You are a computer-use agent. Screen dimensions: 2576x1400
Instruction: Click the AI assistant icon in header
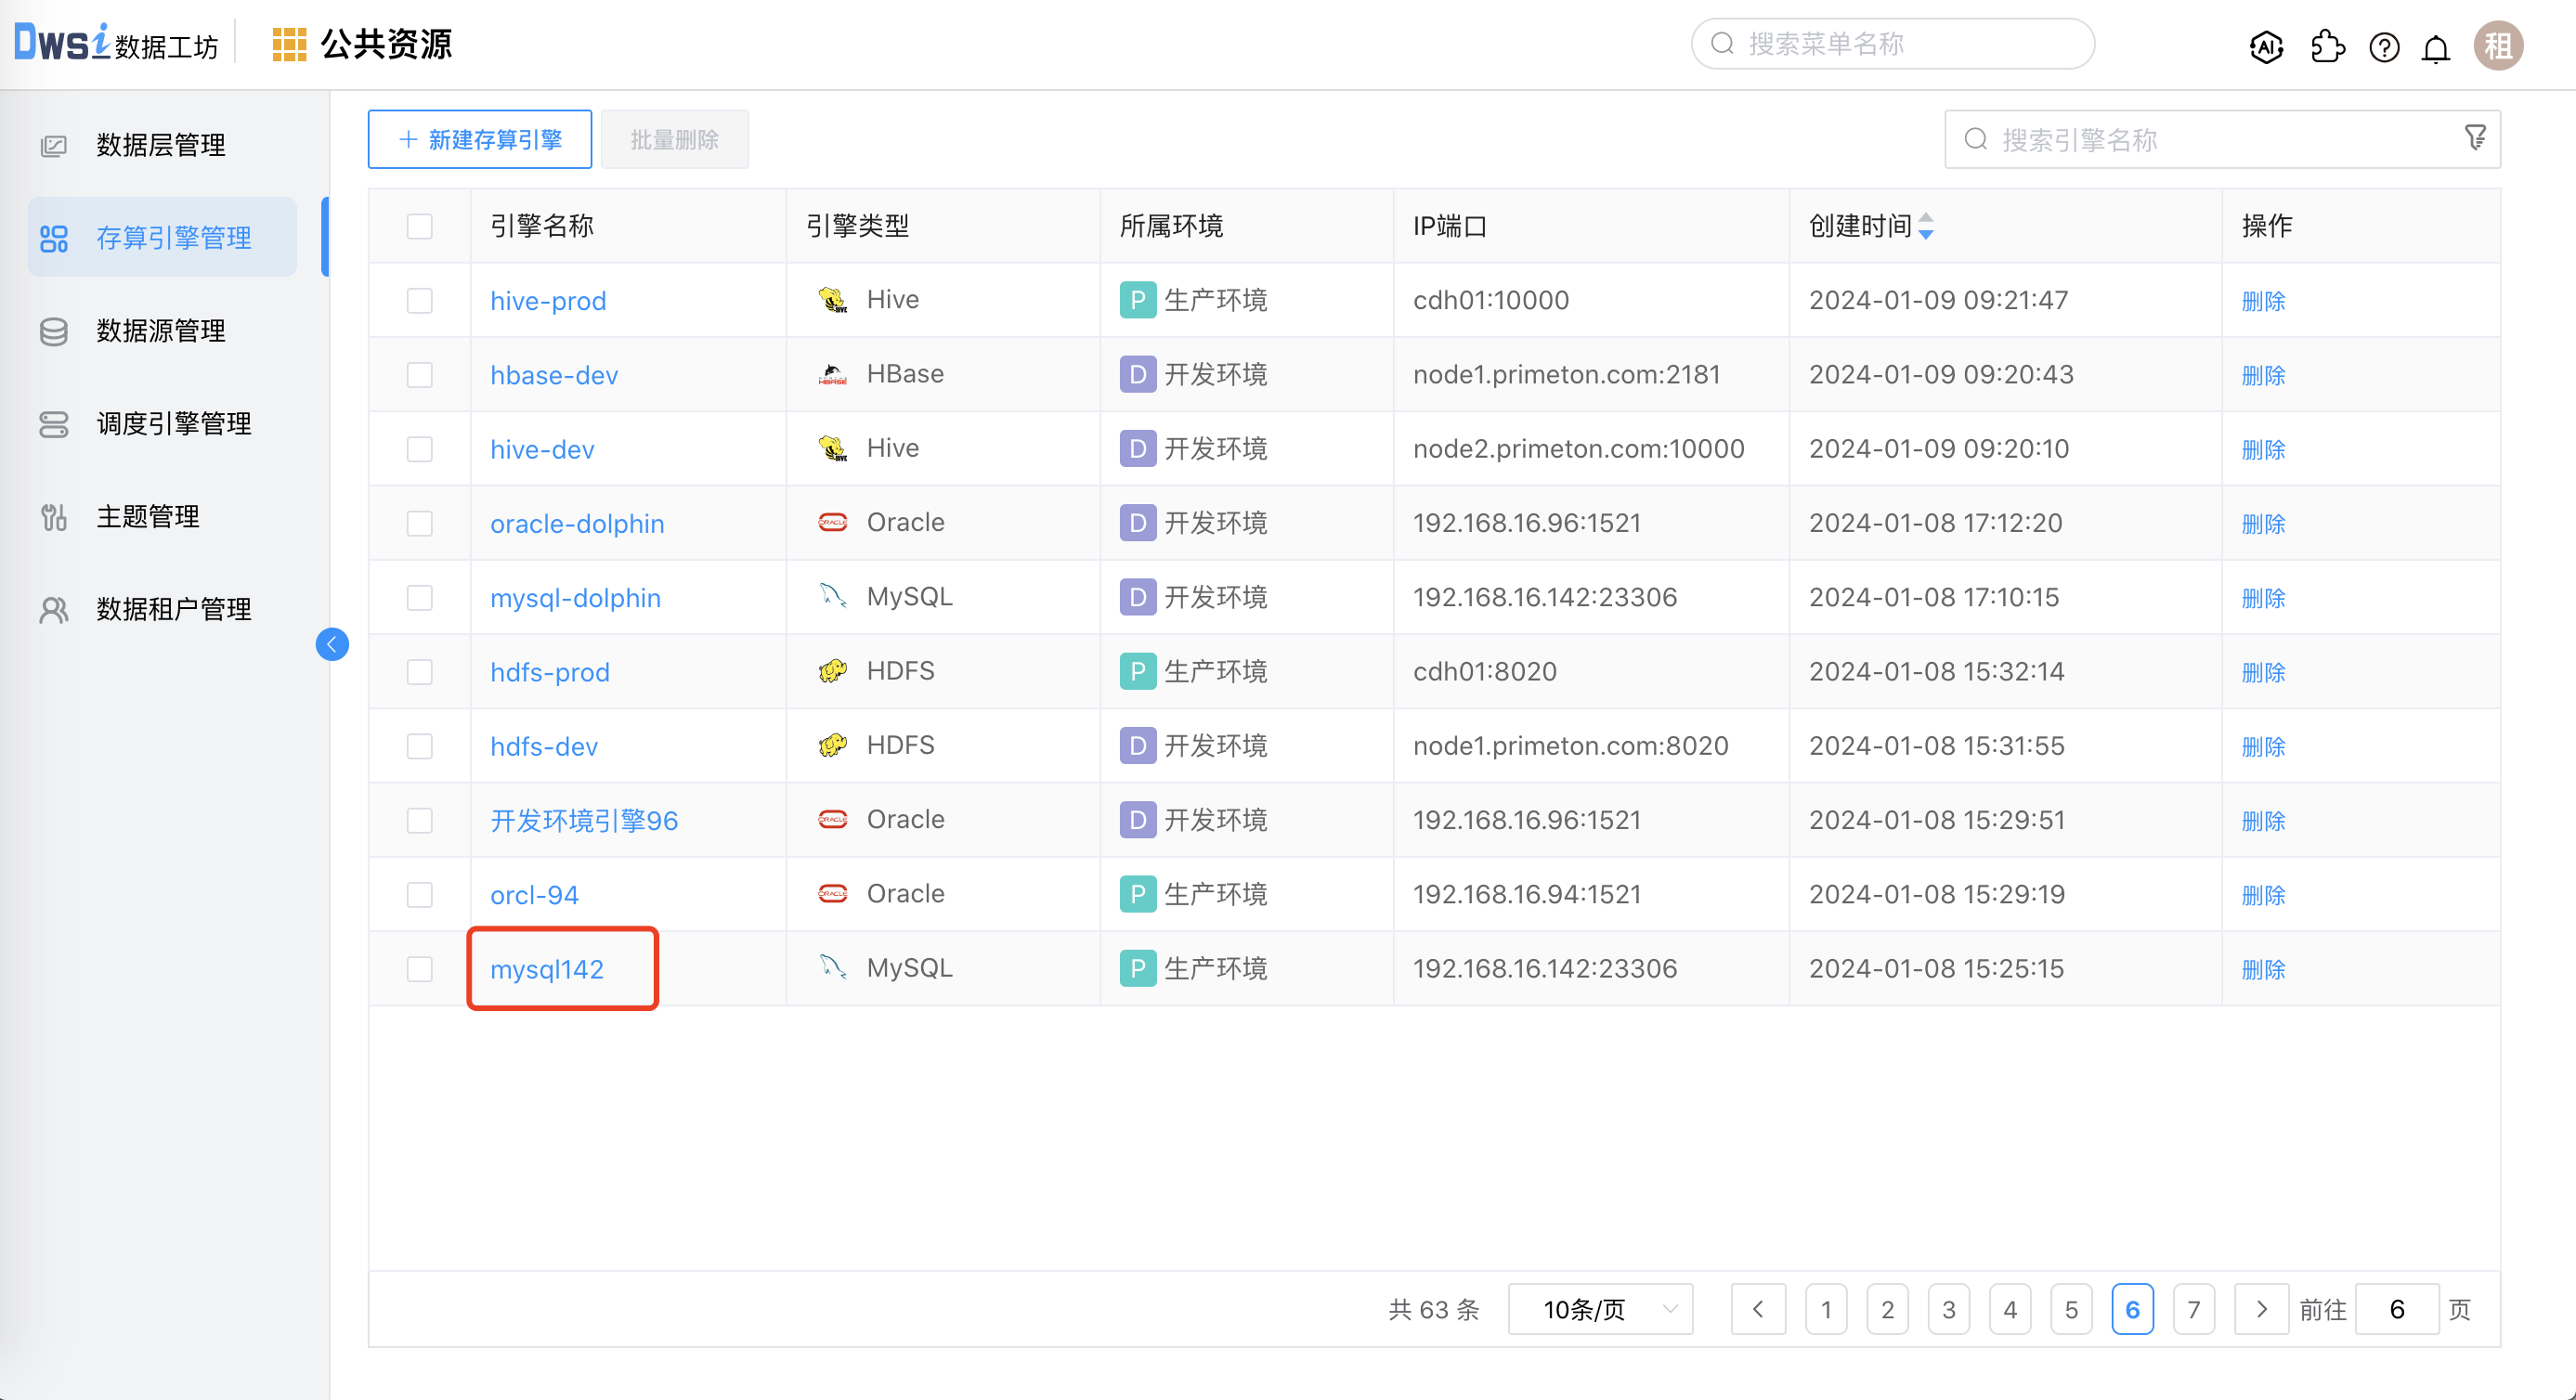[x=2265, y=46]
